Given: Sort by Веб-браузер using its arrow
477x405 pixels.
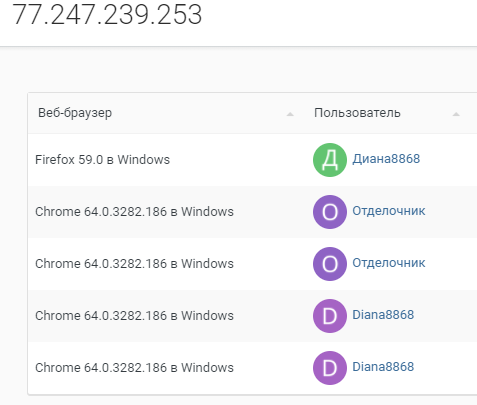Looking at the screenshot, I should coord(290,114).
